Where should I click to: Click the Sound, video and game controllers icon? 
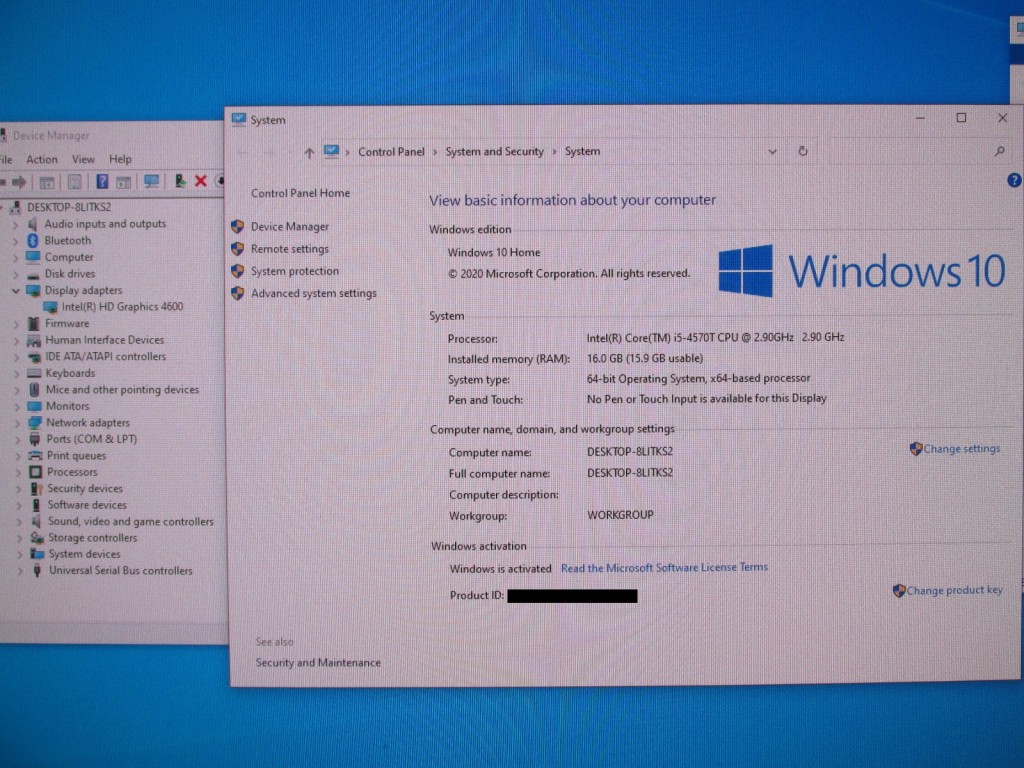36,521
